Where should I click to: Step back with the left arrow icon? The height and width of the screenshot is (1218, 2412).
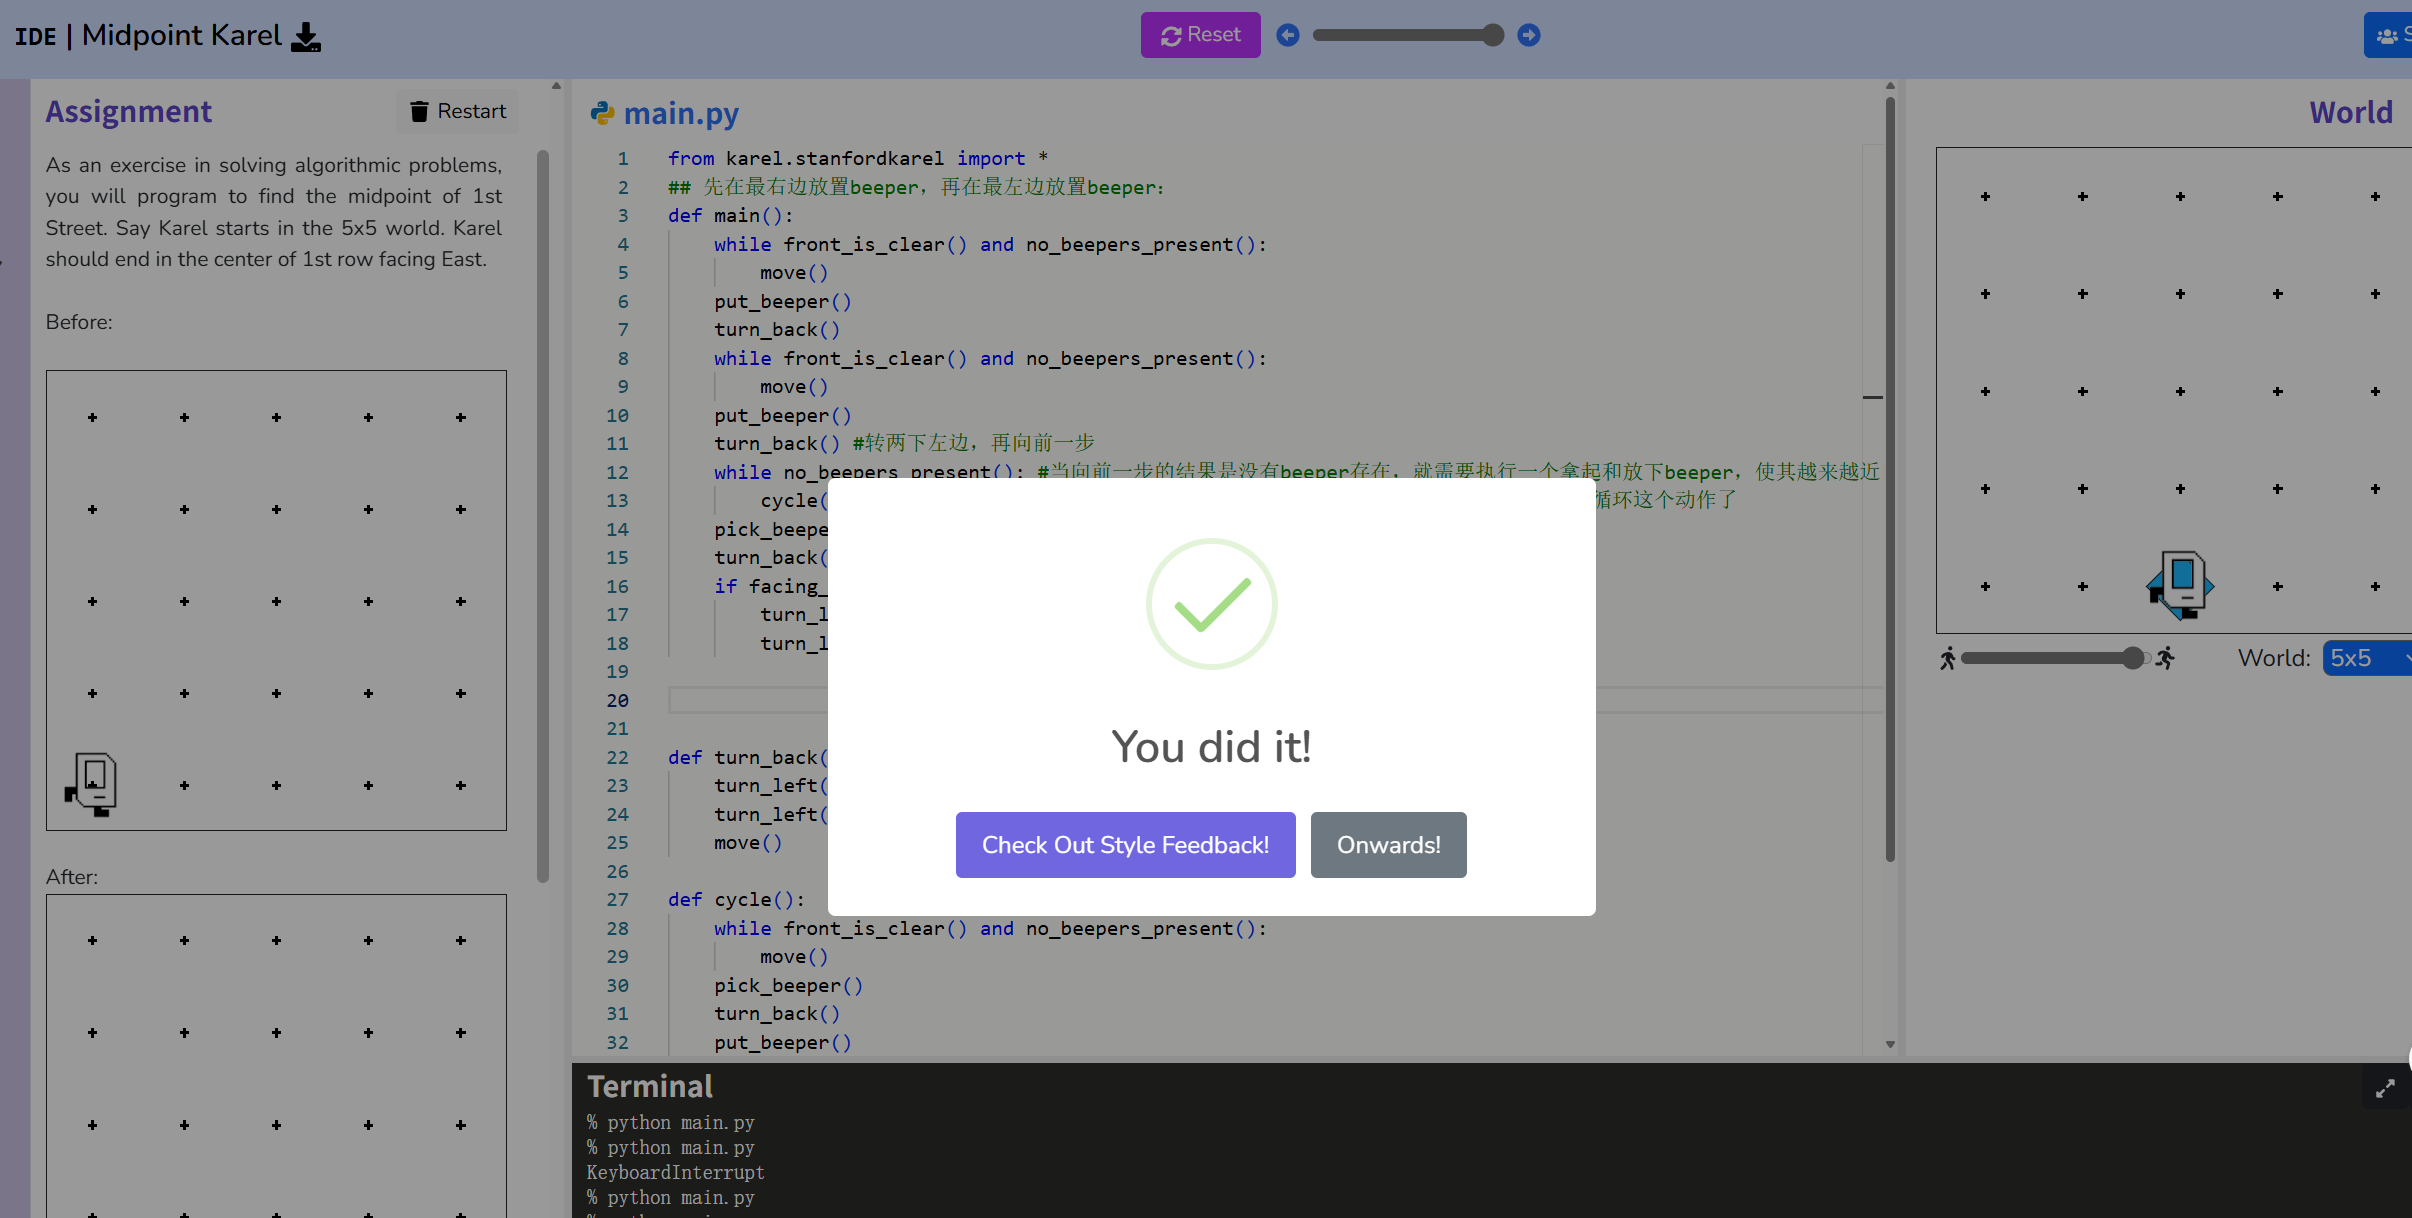click(x=1288, y=35)
